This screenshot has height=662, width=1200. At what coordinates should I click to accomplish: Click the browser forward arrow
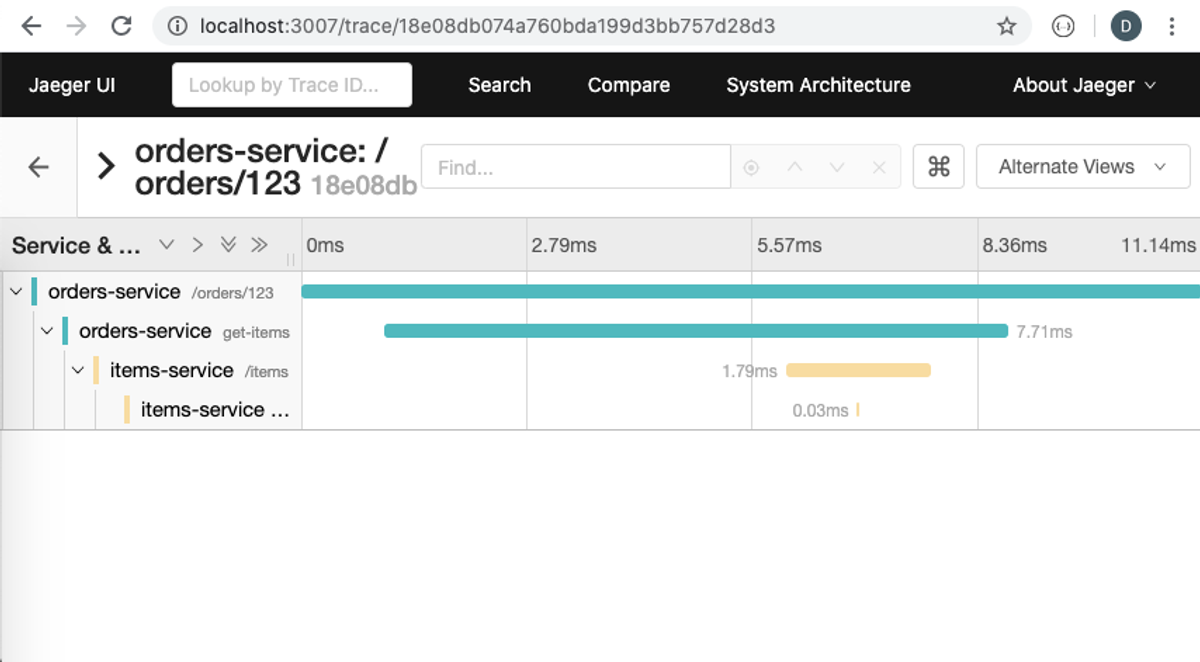coord(76,27)
